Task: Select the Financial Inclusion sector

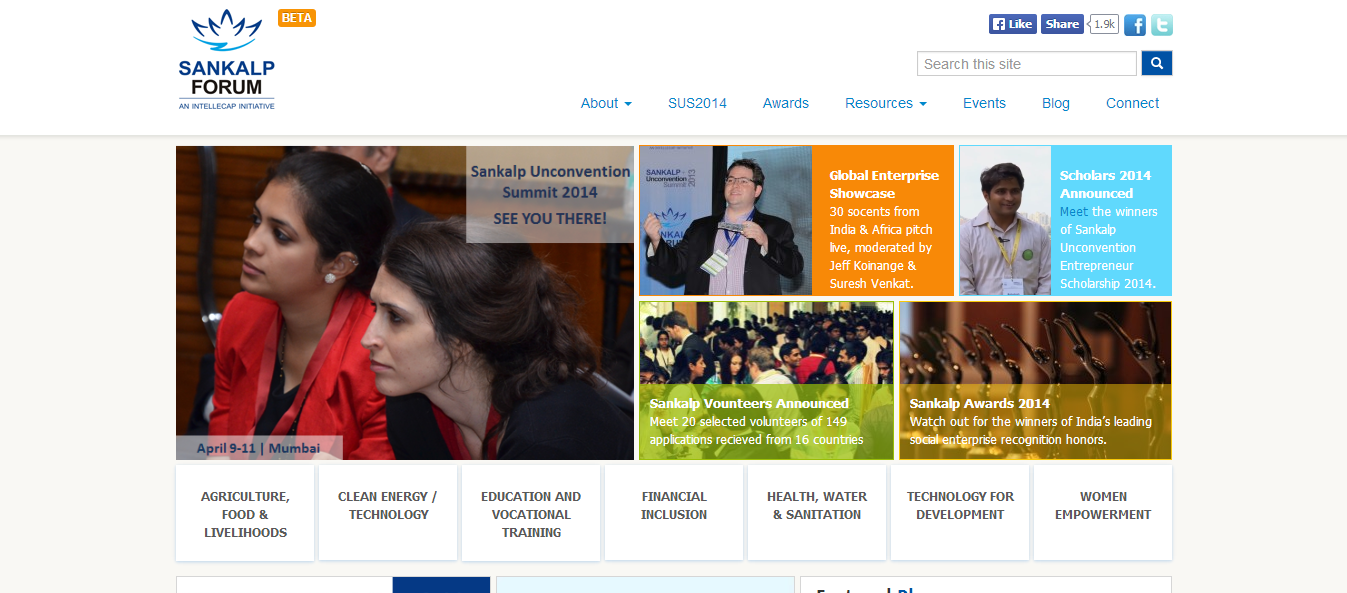Action: pyautogui.click(x=674, y=513)
